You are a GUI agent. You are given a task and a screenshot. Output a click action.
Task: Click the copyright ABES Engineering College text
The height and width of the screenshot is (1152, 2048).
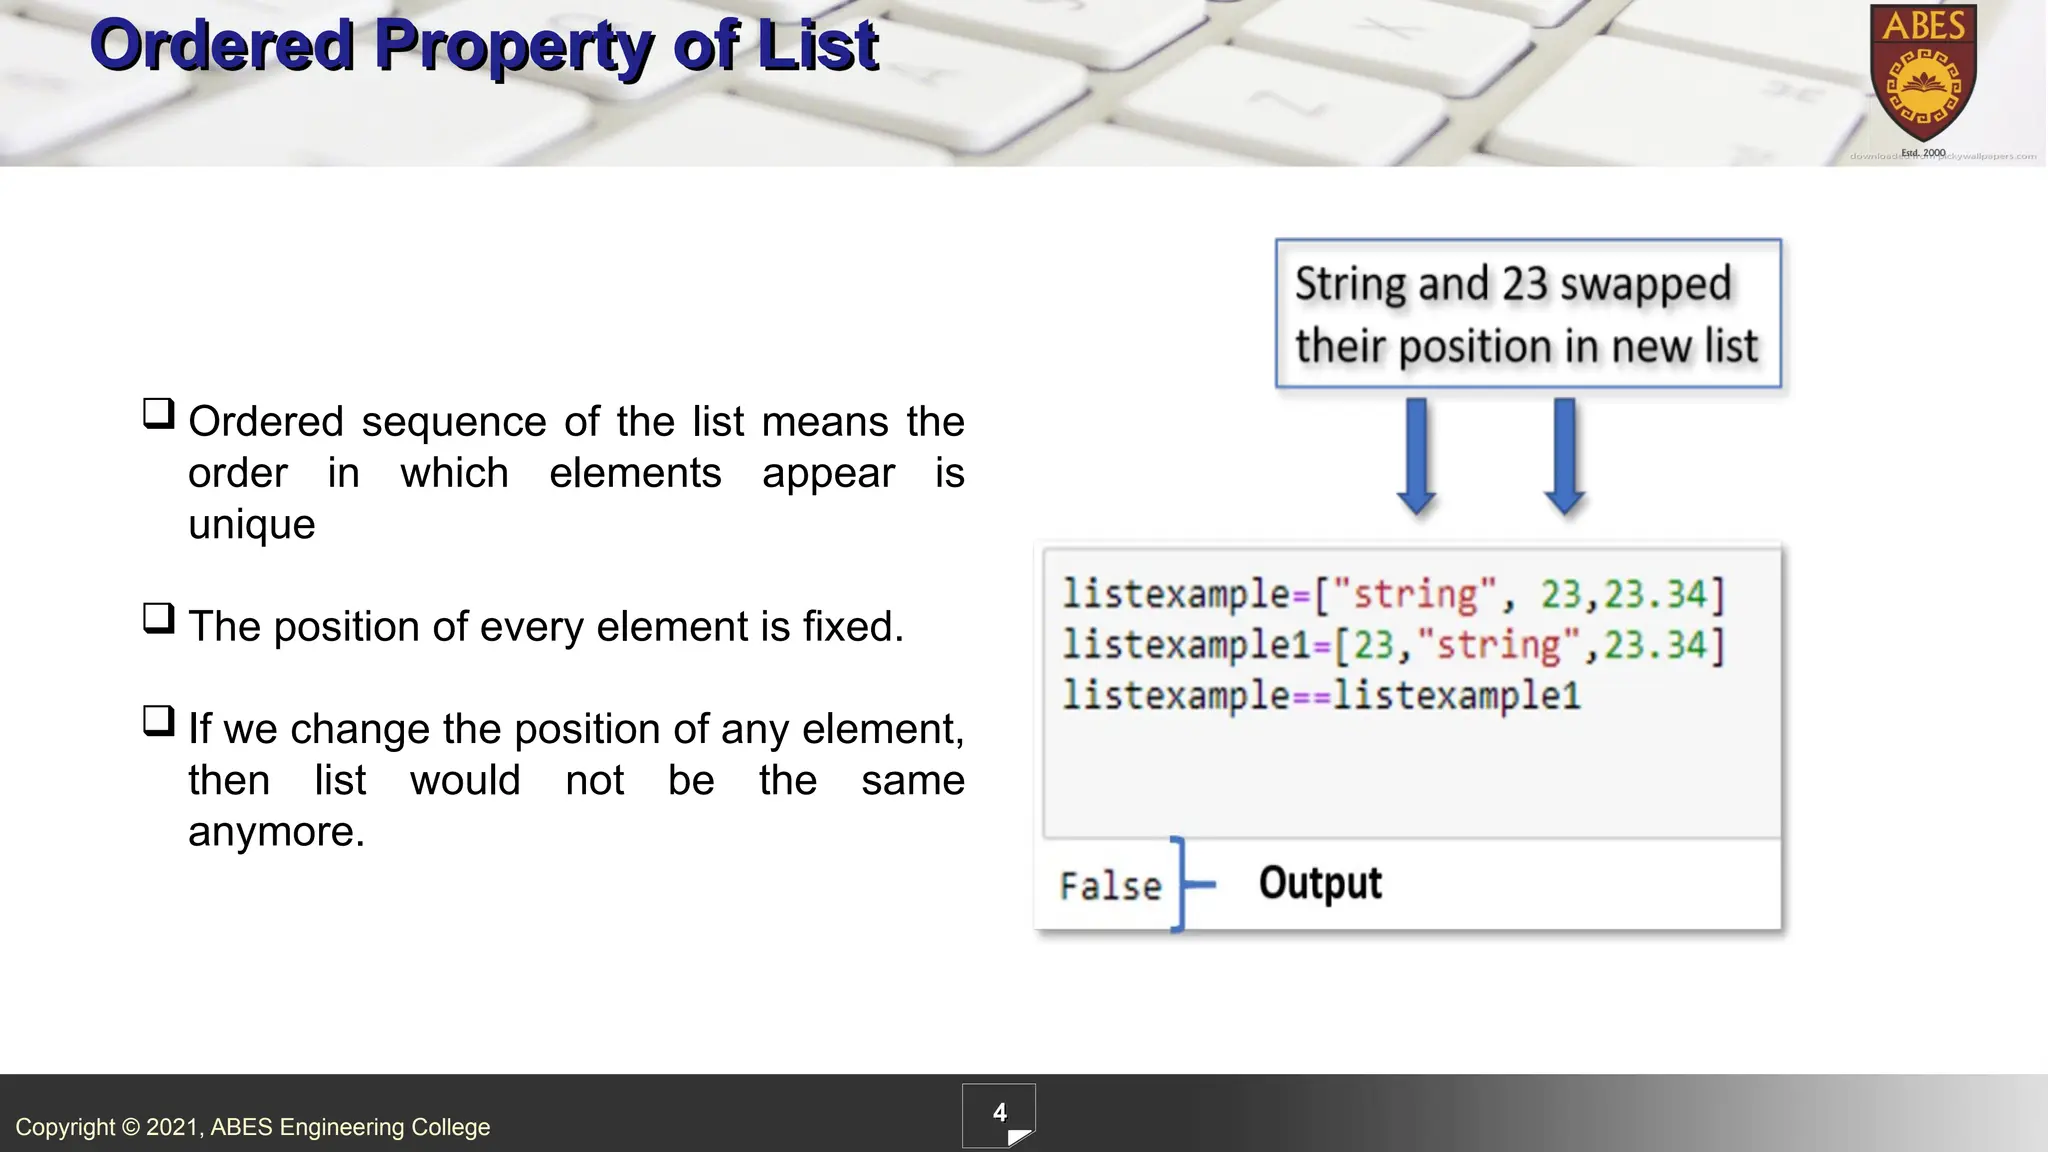(253, 1127)
